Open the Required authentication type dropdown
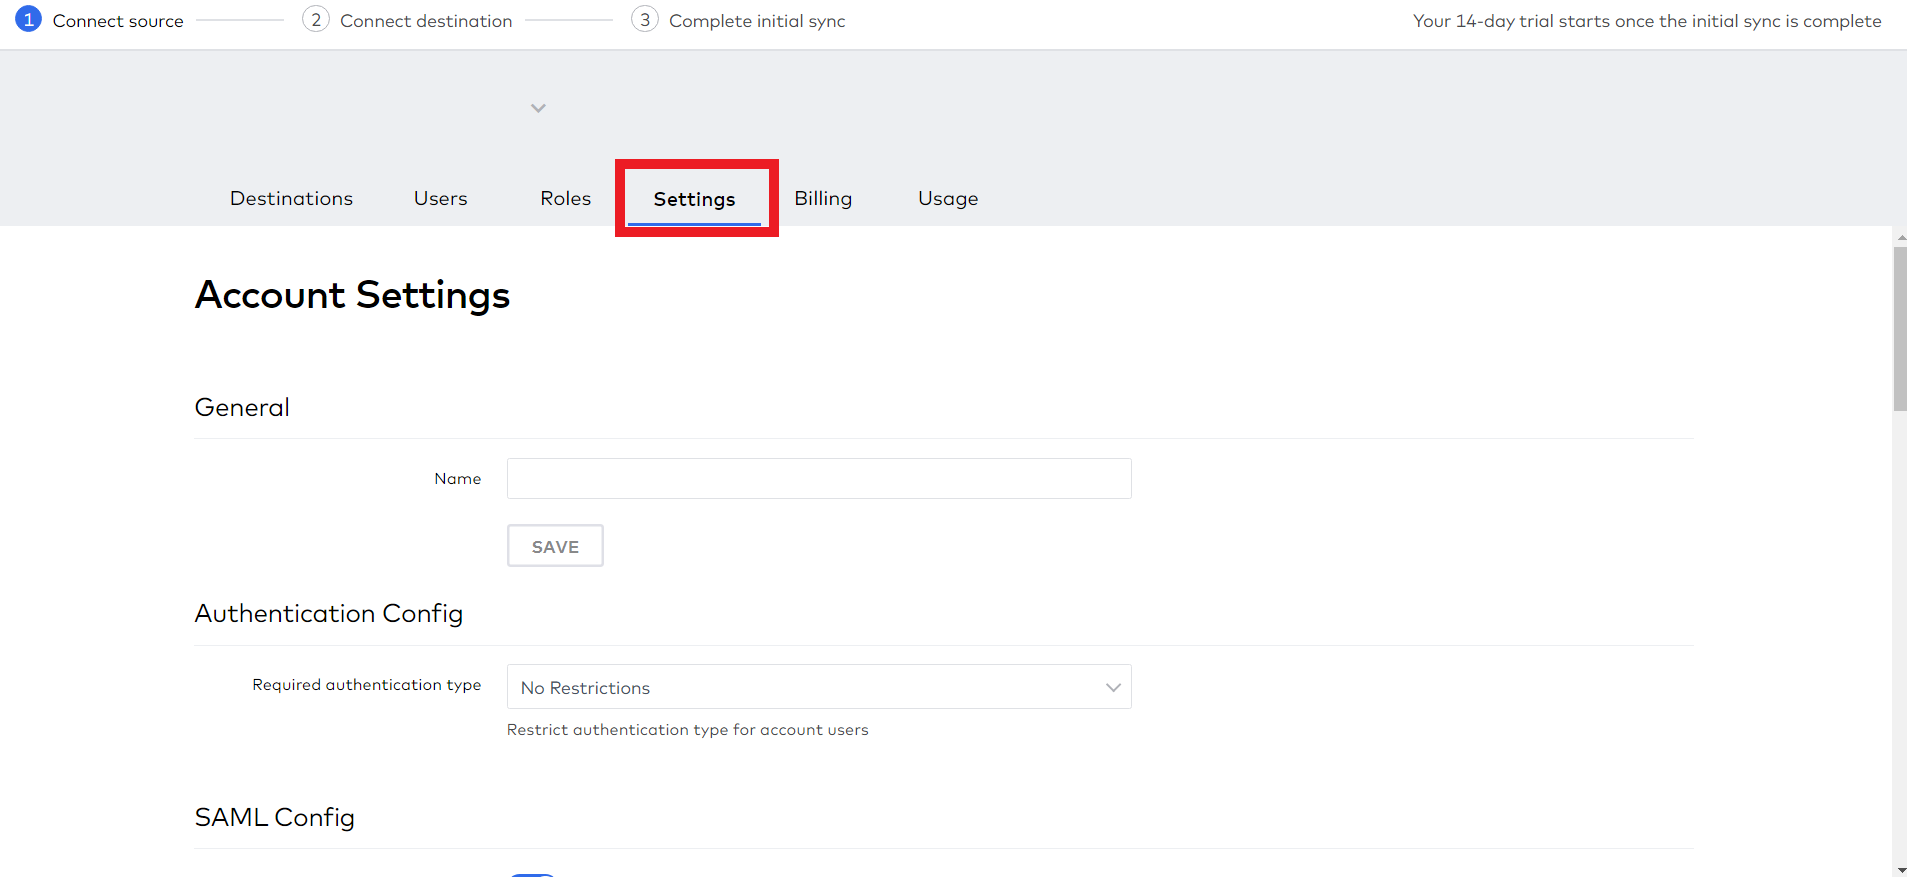1907x877 pixels. [818, 687]
